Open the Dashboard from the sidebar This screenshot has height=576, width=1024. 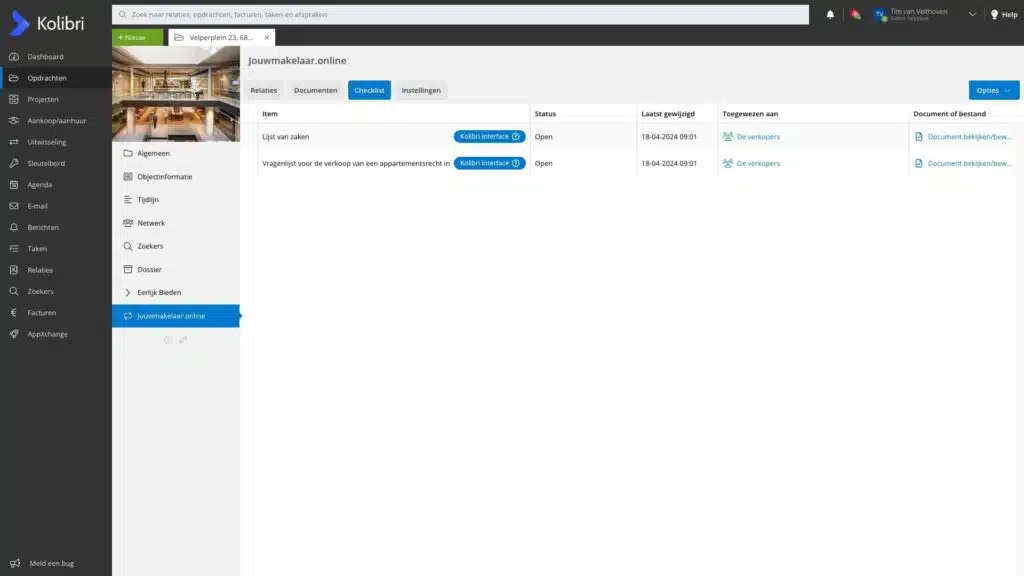[45, 56]
